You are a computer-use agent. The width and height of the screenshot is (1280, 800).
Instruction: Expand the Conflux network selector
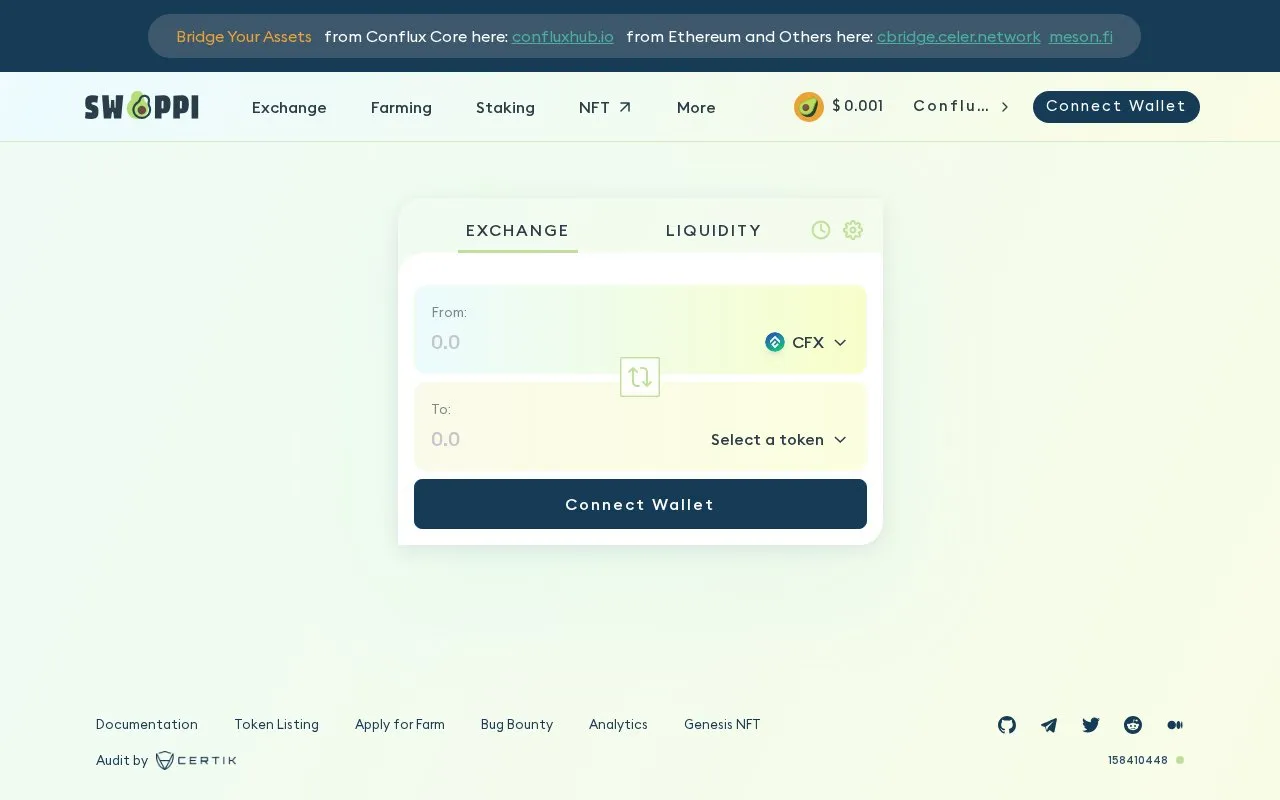pyautogui.click(x=961, y=106)
